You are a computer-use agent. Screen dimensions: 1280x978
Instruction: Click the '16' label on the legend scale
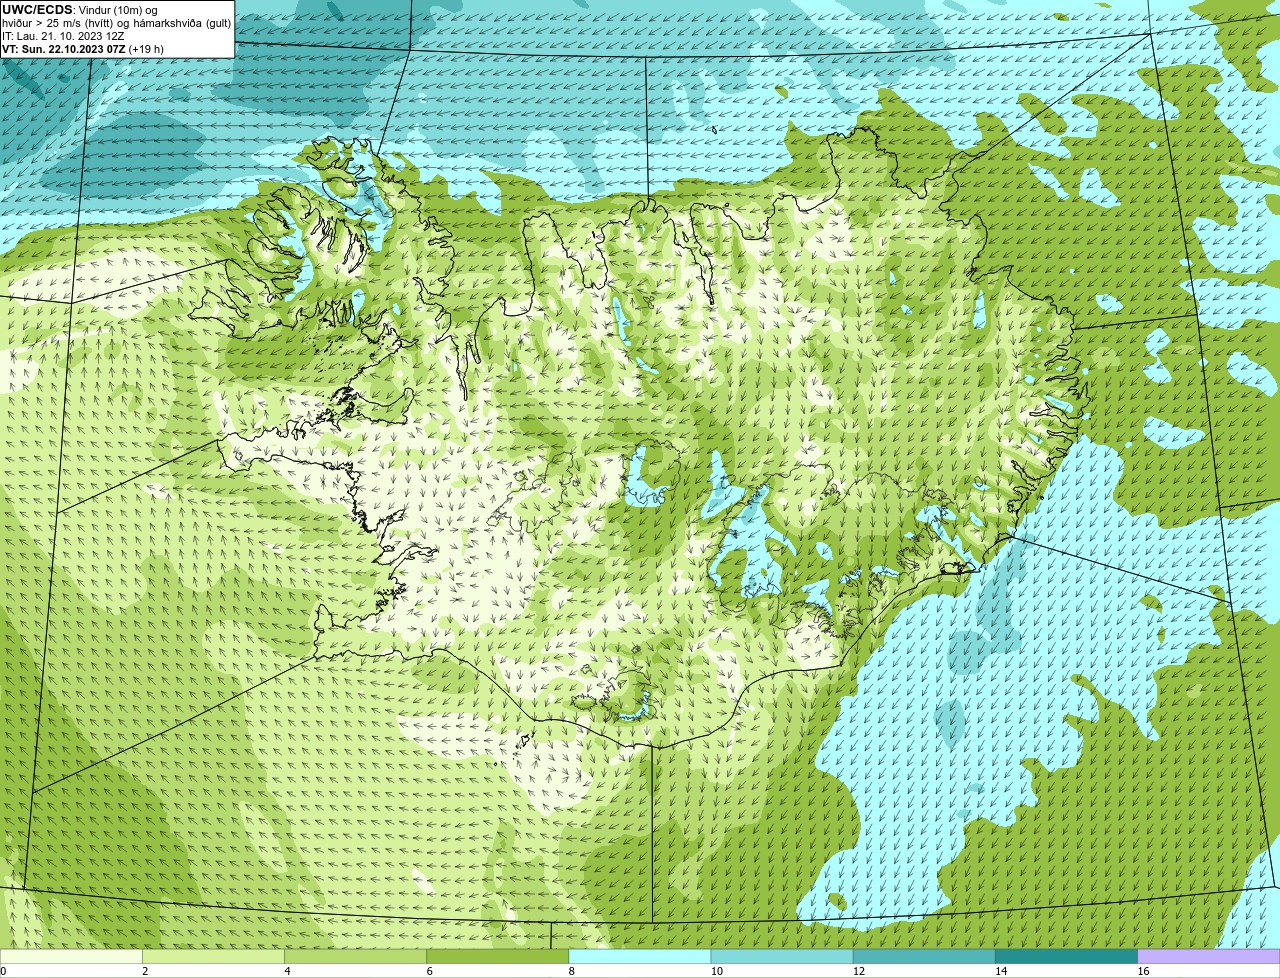(x=1143, y=971)
